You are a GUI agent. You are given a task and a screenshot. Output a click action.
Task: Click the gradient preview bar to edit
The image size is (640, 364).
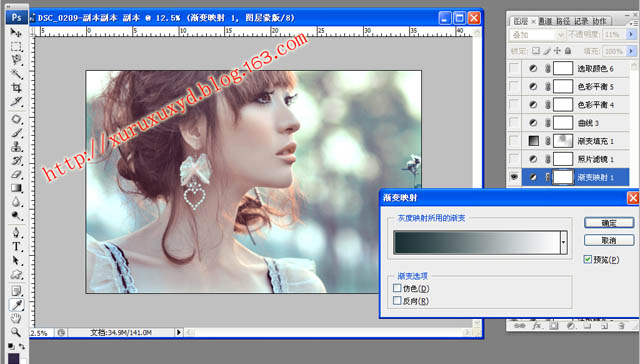coord(477,242)
